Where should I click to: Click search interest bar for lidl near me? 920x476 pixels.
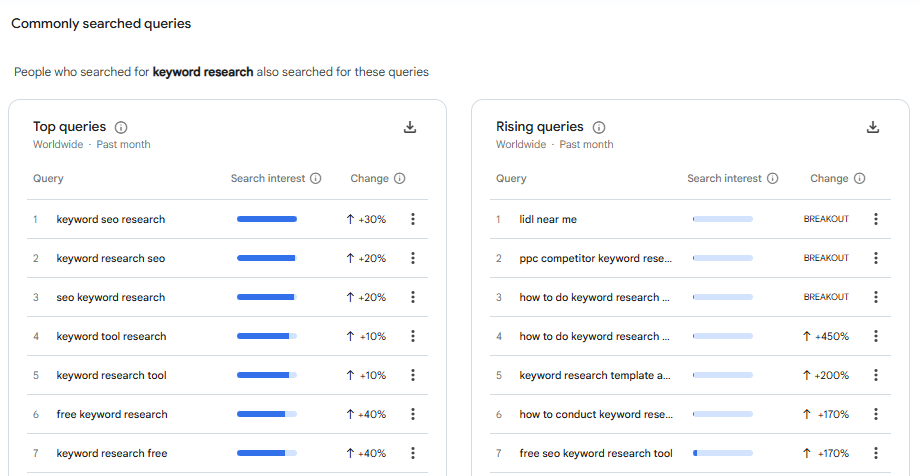pos(723,219)
